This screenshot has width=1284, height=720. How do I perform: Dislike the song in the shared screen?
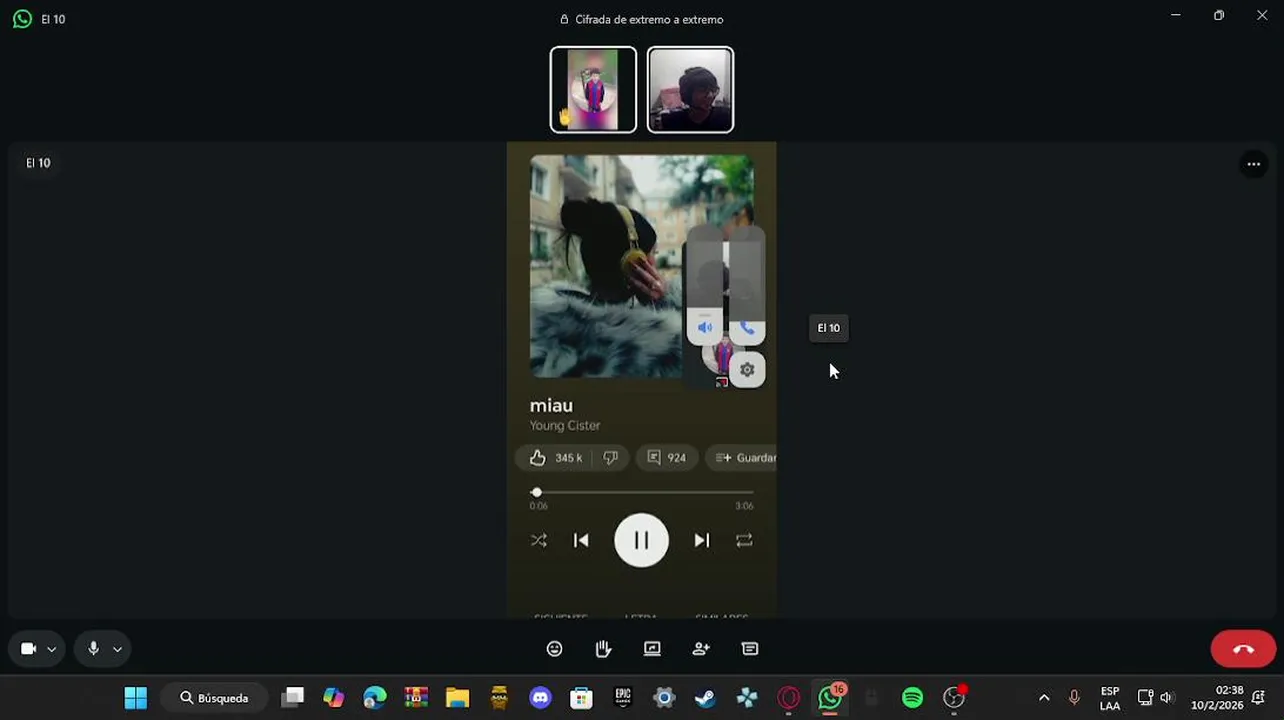click(611, 458)
